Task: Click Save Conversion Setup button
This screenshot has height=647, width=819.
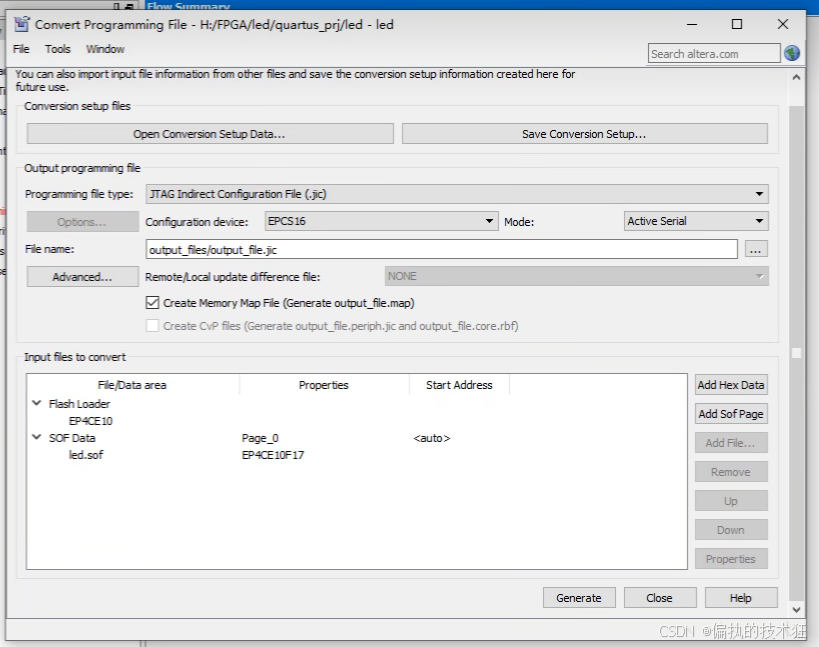Action: [584, 134]
